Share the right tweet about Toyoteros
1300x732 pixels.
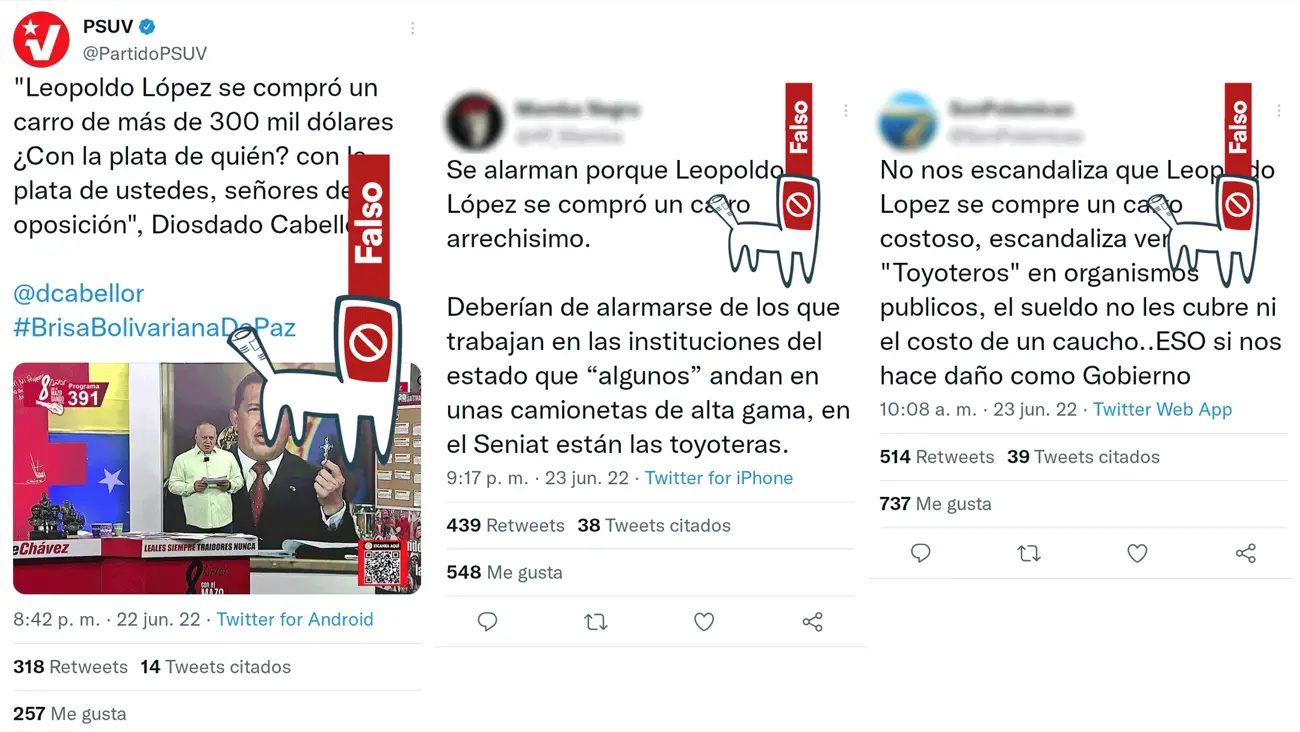coord(1245,553)
